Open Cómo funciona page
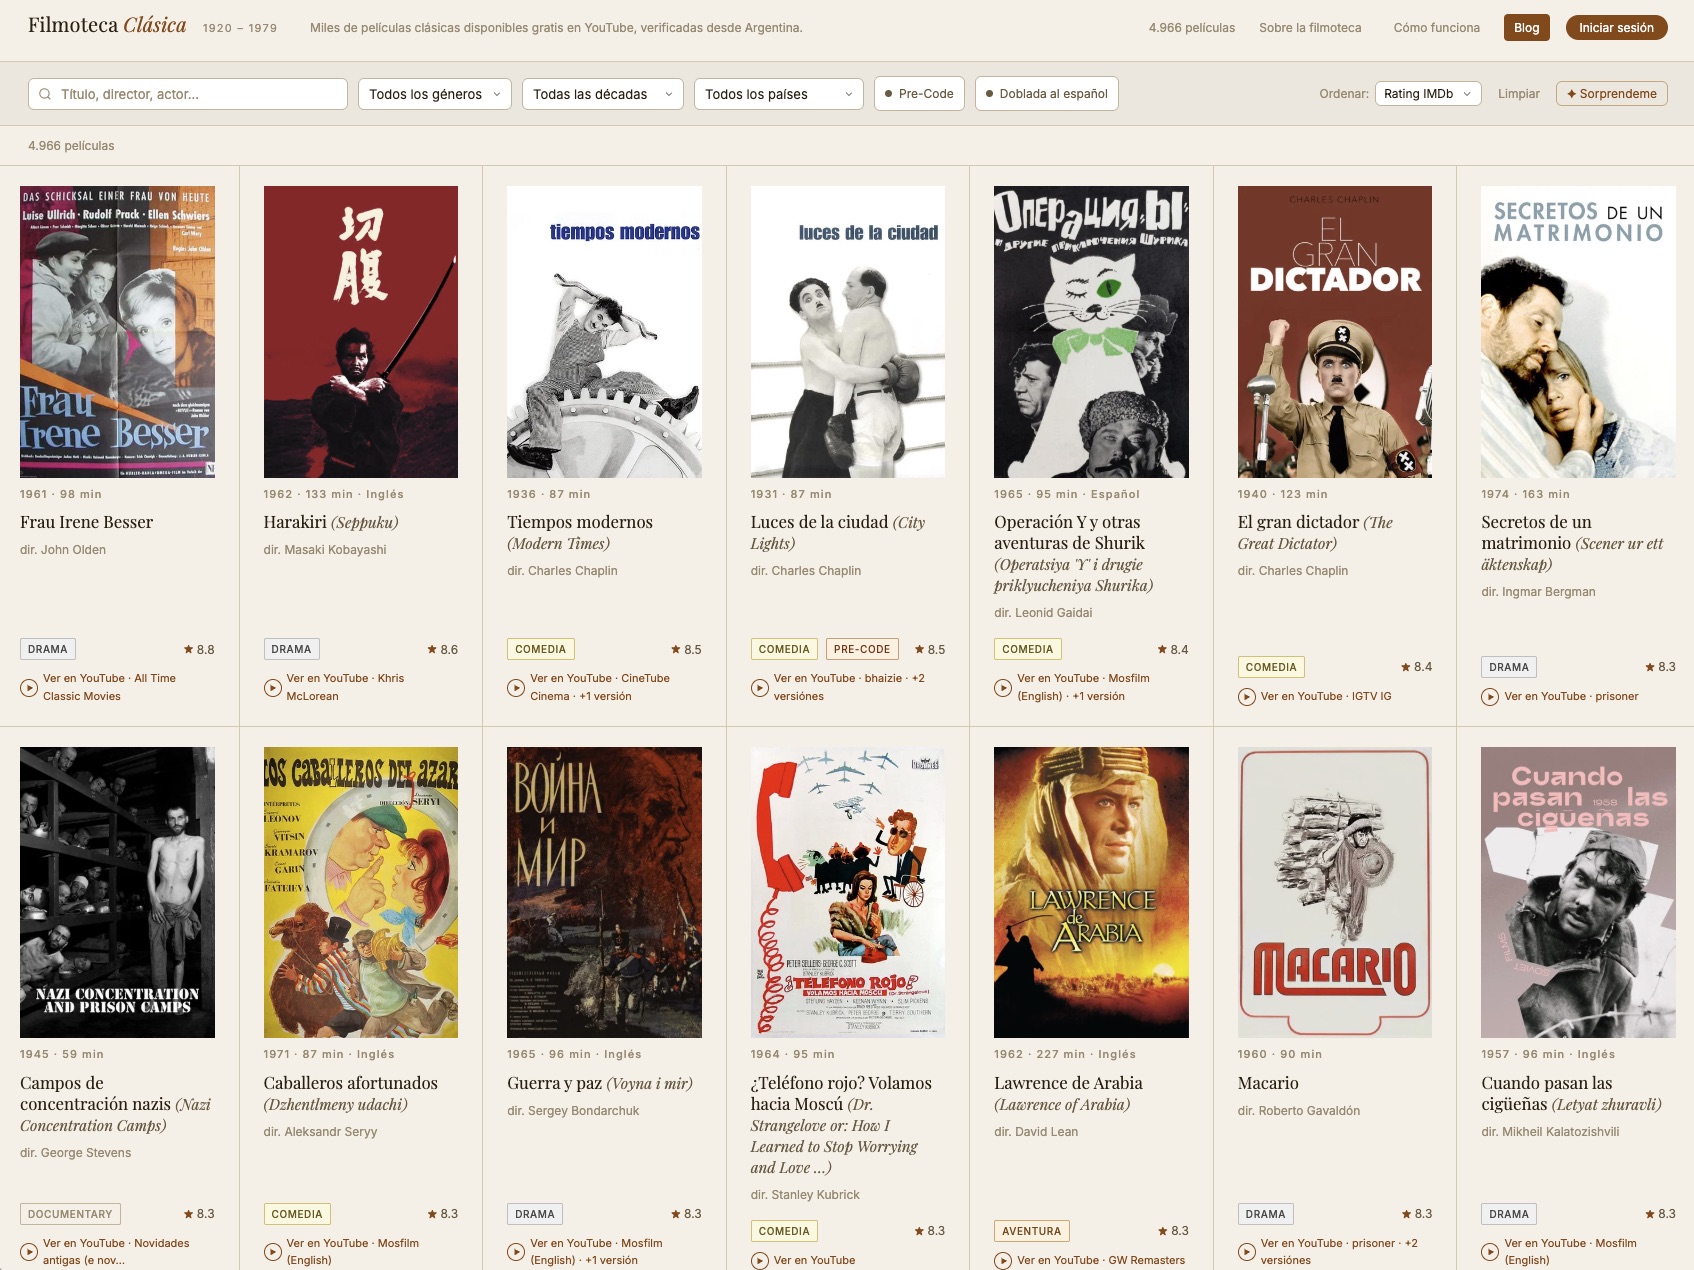This screenshot has width=1694, height=1270. (x=1437, y=28)
